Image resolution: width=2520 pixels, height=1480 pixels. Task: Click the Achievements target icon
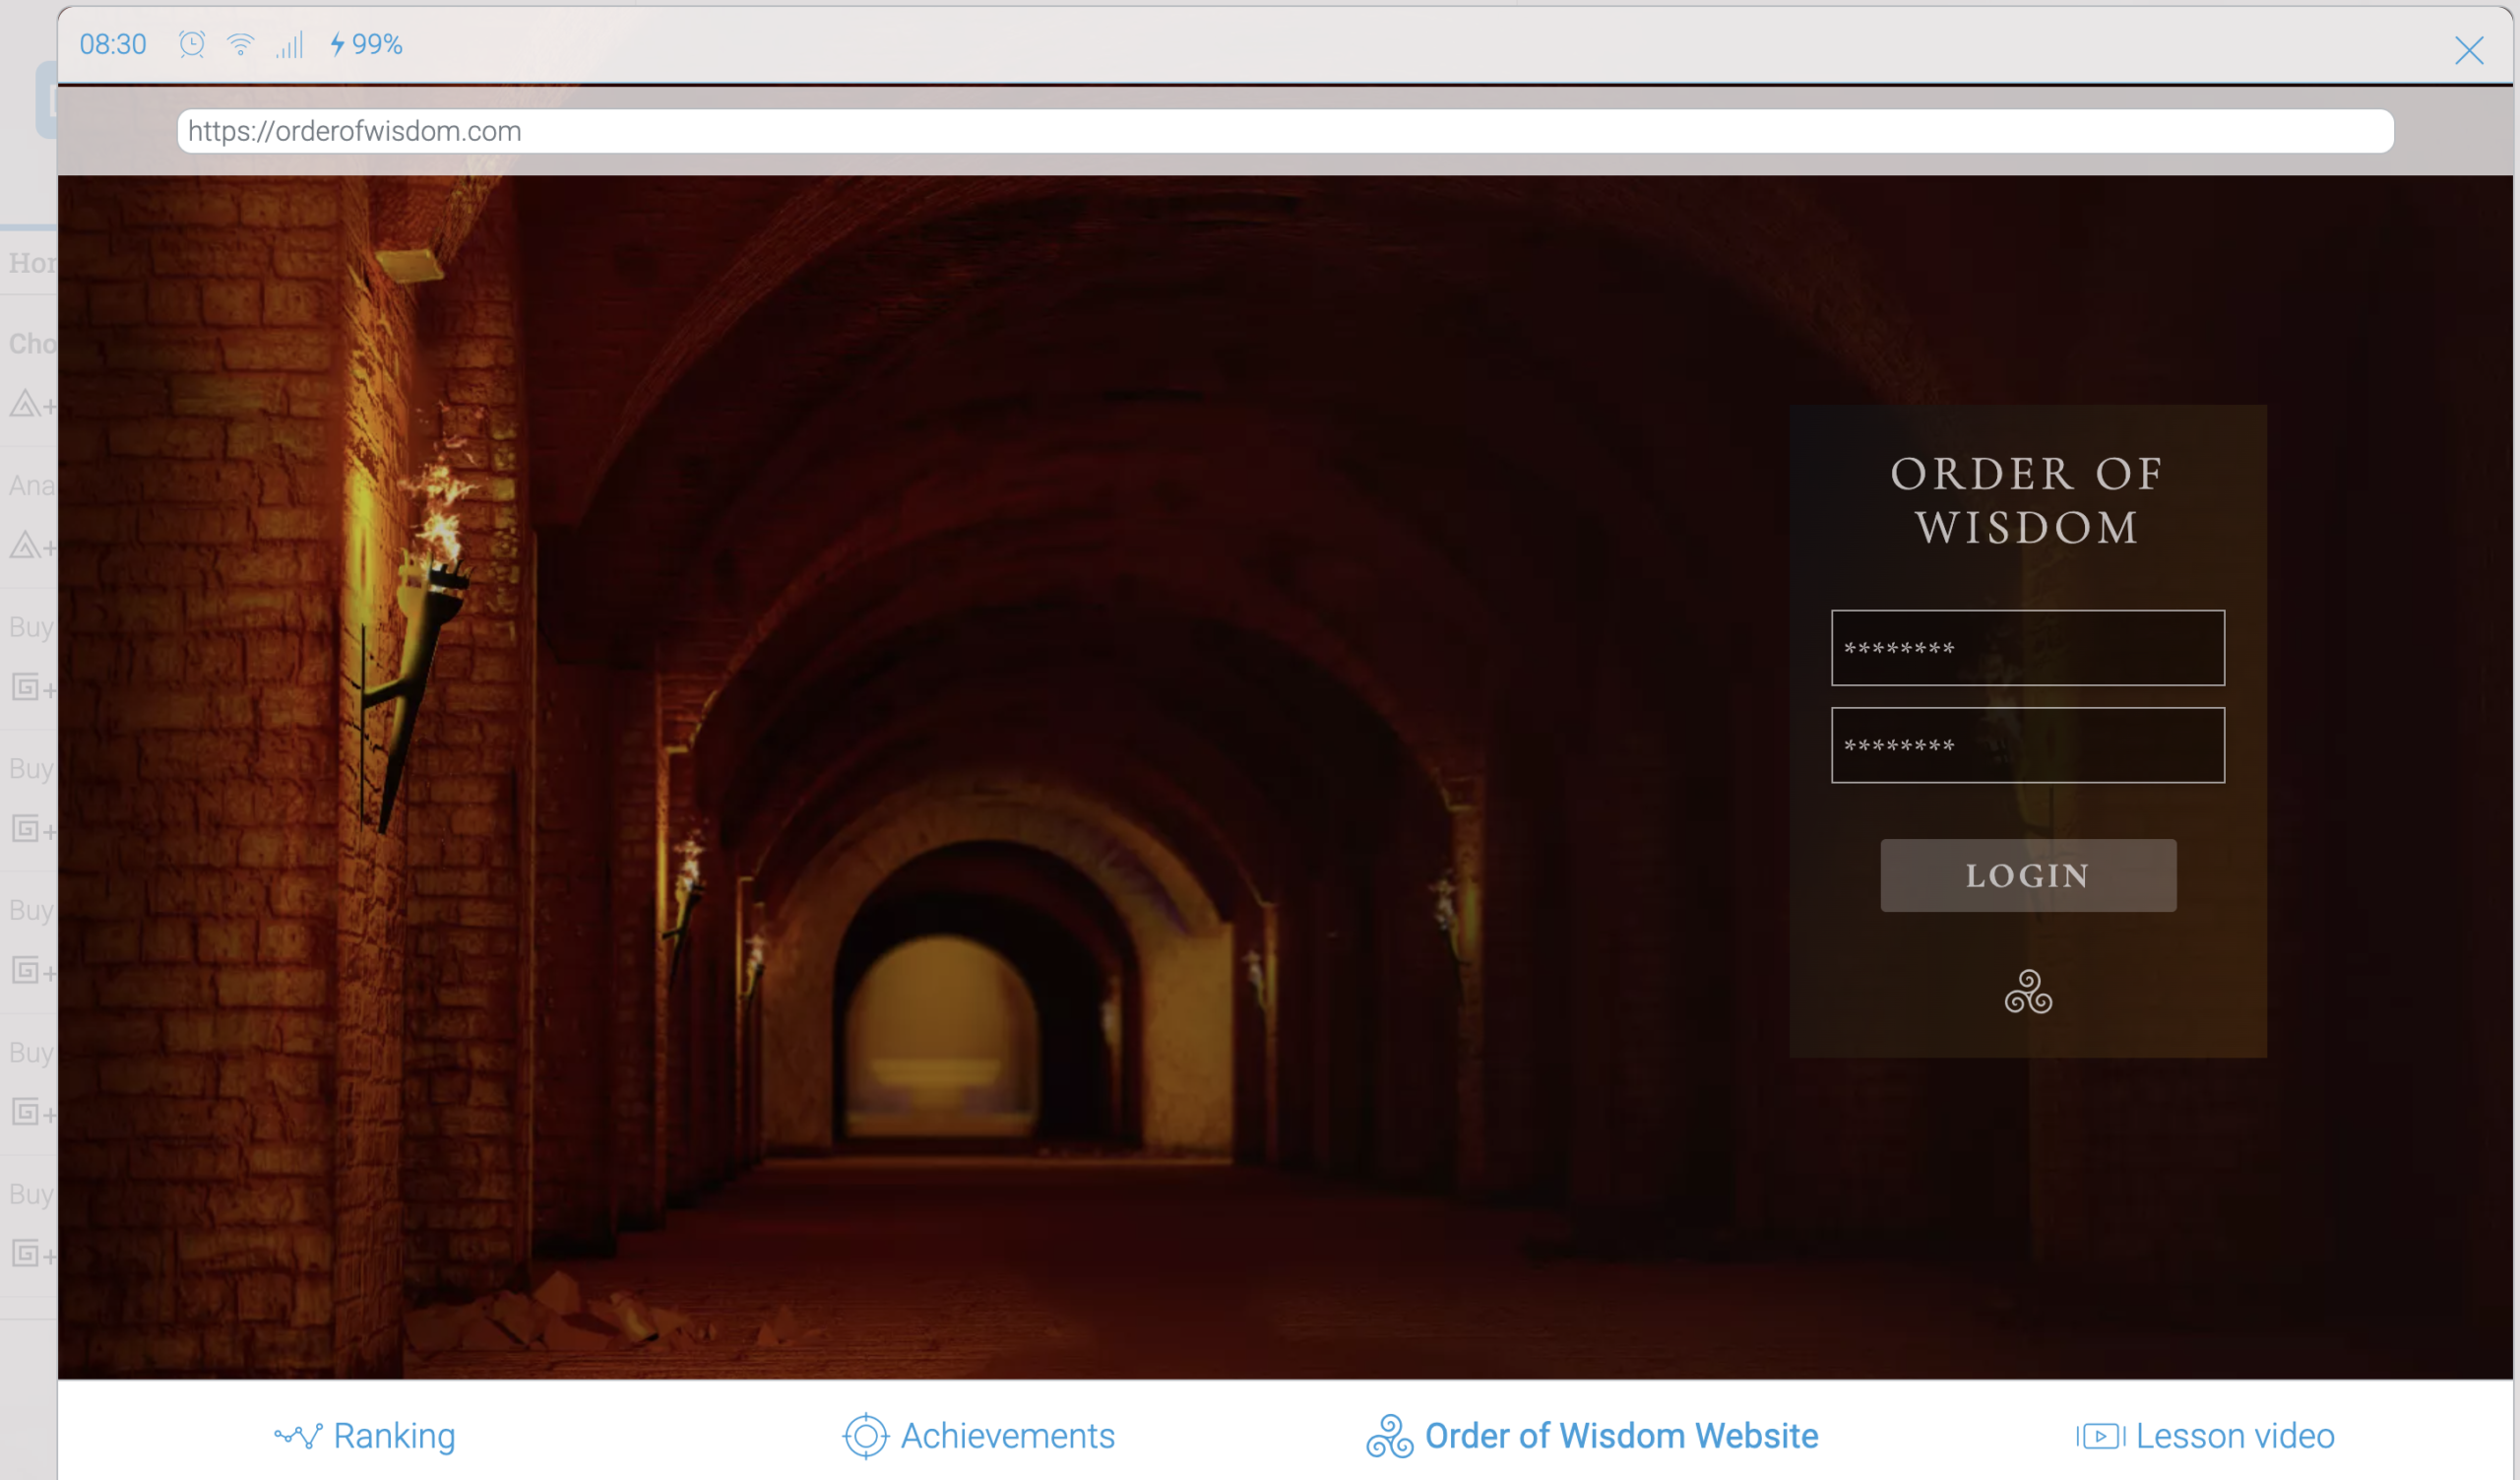(865, 1436)
